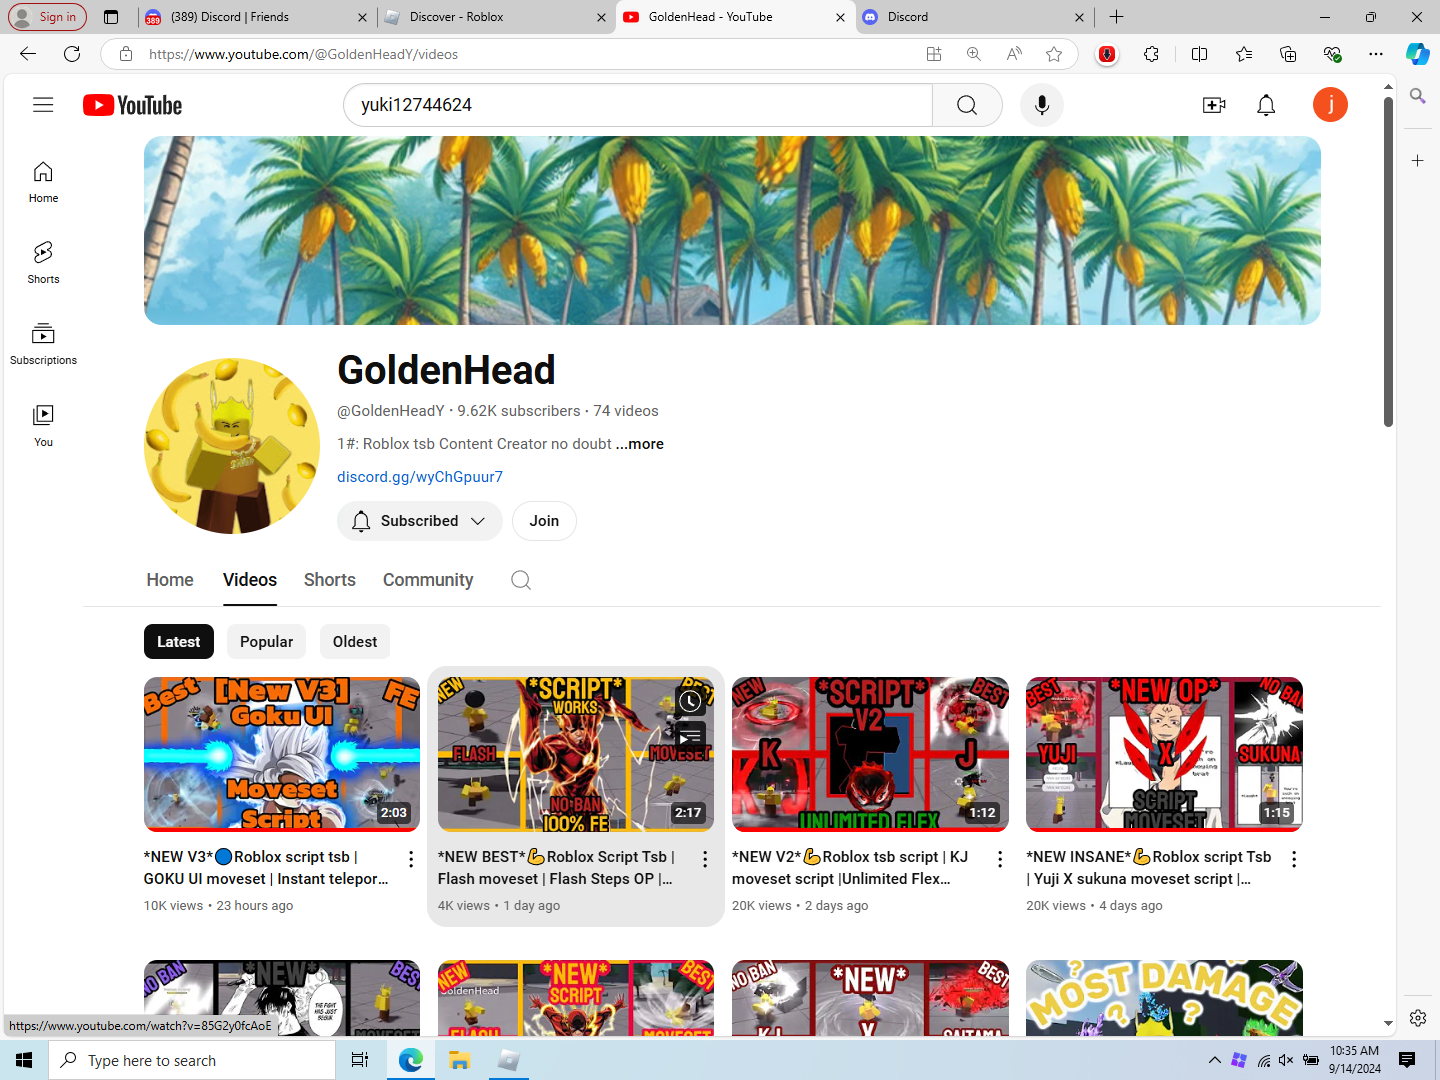Open the Windows Action Center notifications
The height and width of the screenshot is (1080, 1440).
[1407, 1060]
